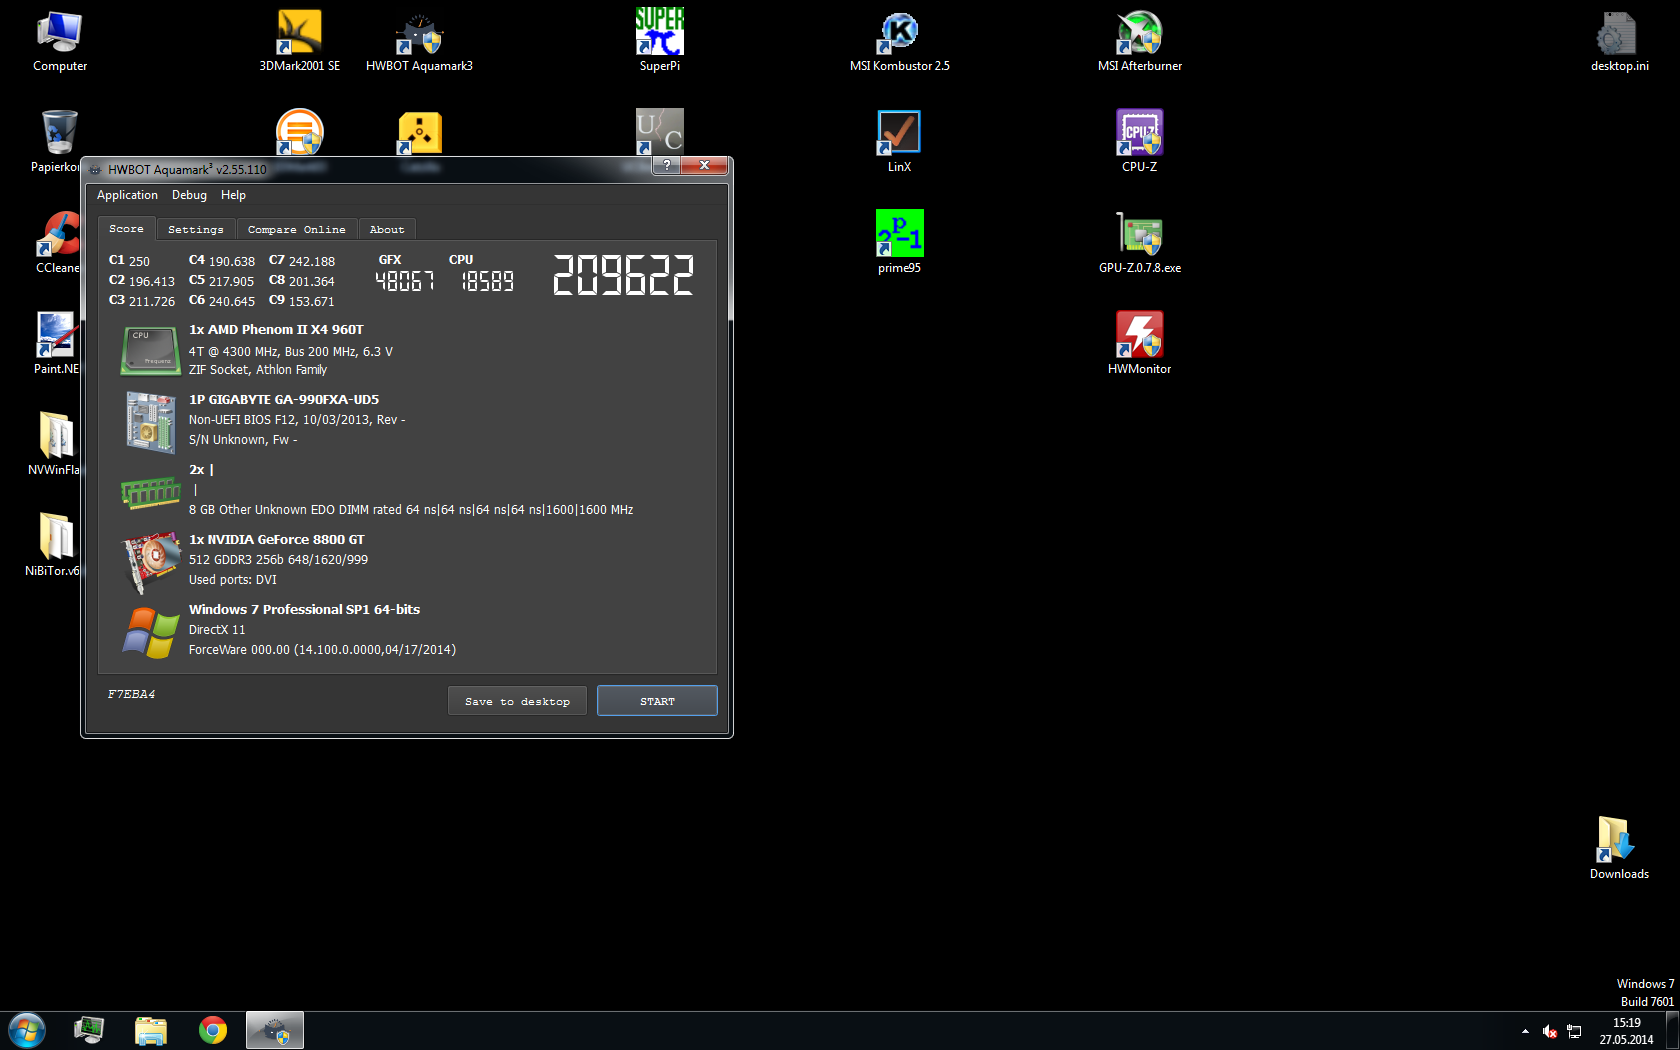
Task: Launch the HWMonitor shortcut
Action: click(x=1139, y=343)
